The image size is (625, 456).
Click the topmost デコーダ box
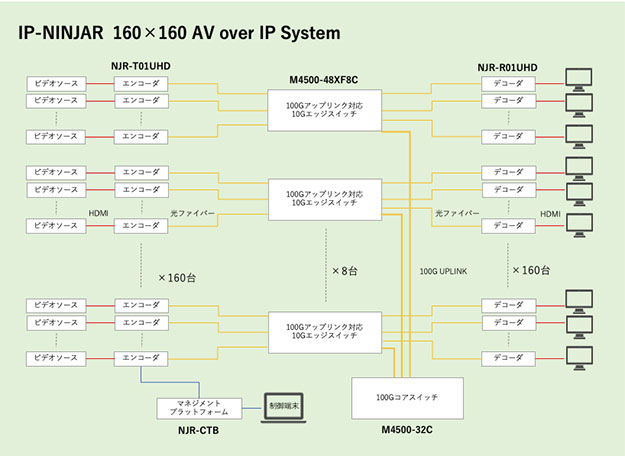[x=507, y=84]
